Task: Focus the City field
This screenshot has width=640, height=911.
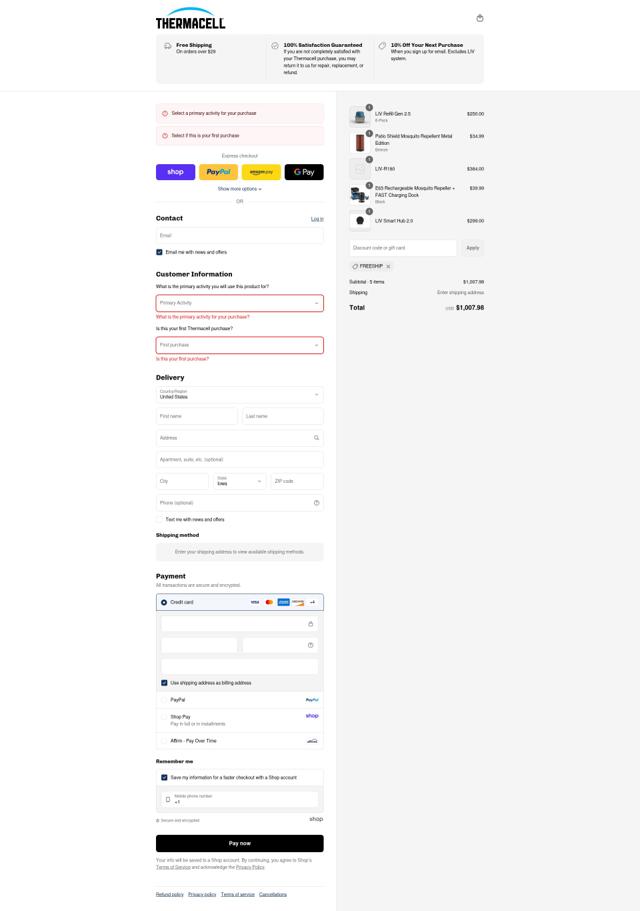Action: point(182,481)
